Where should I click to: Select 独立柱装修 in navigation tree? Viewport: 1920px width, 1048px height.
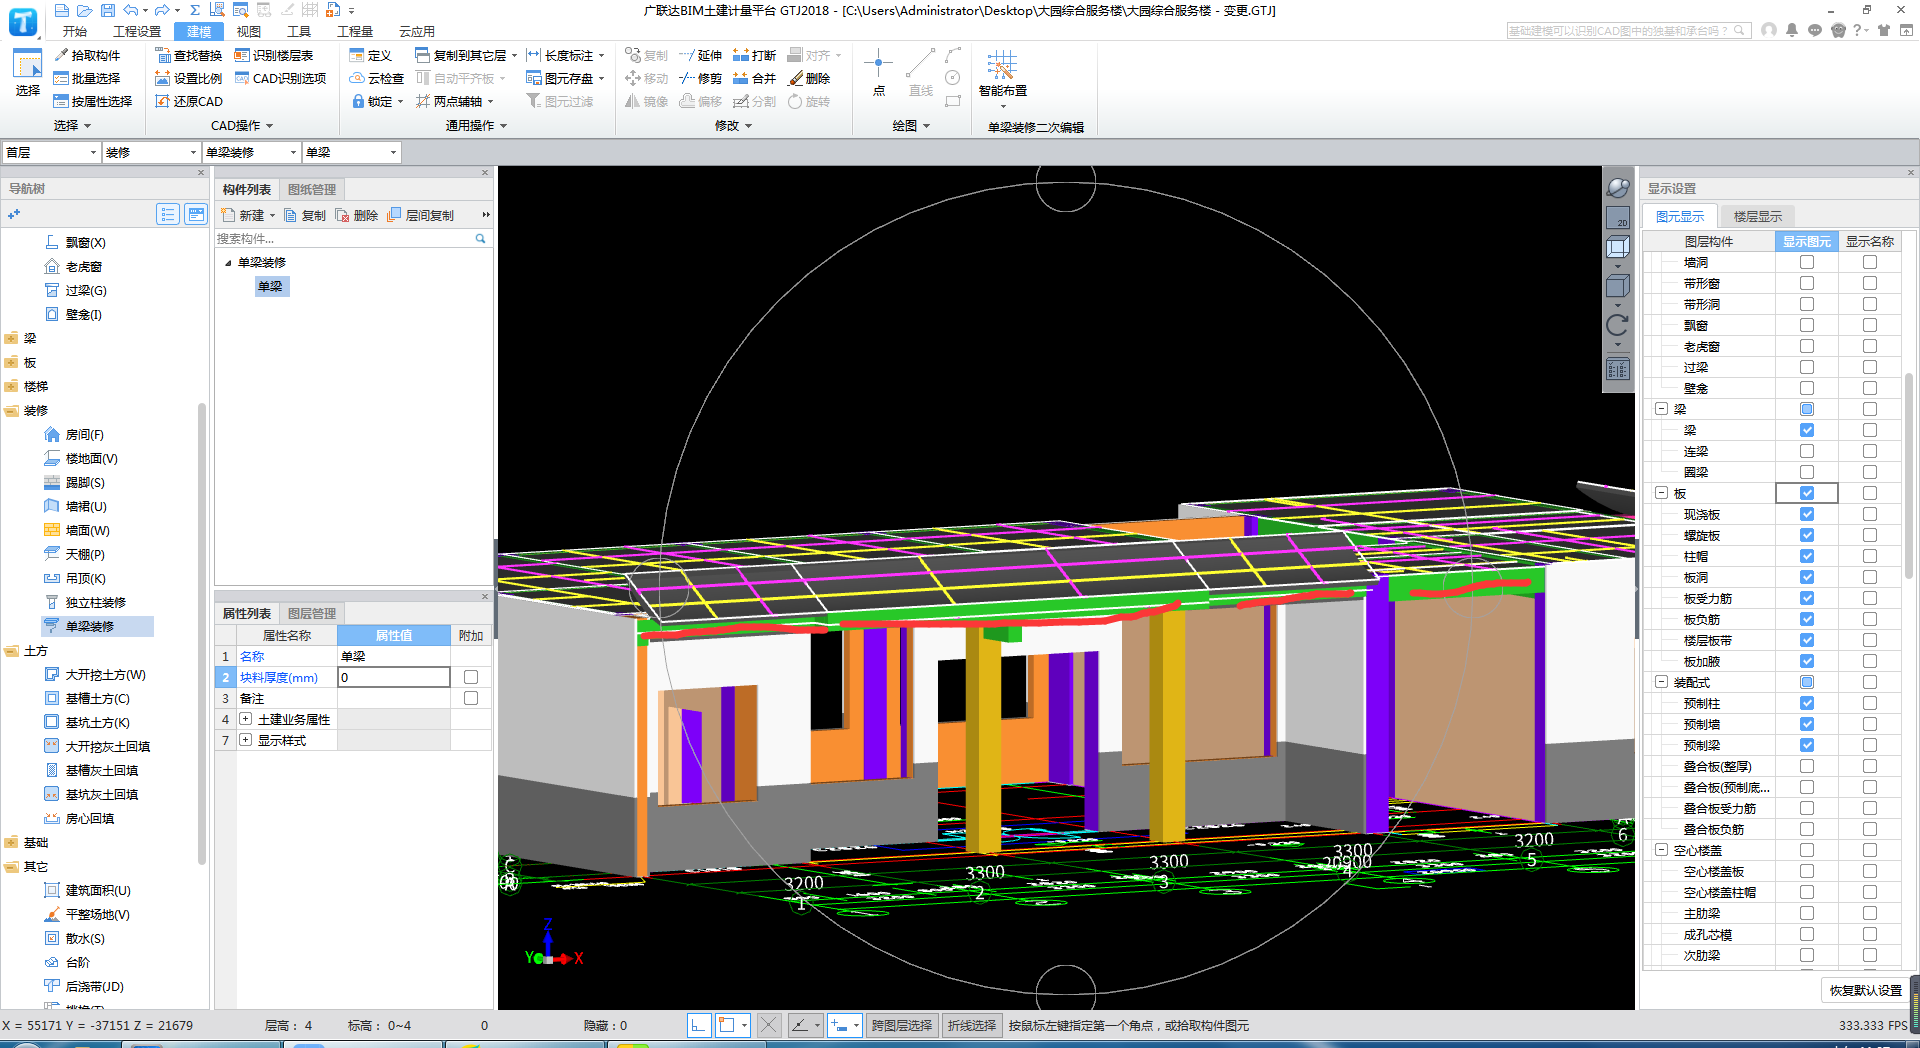85,602
